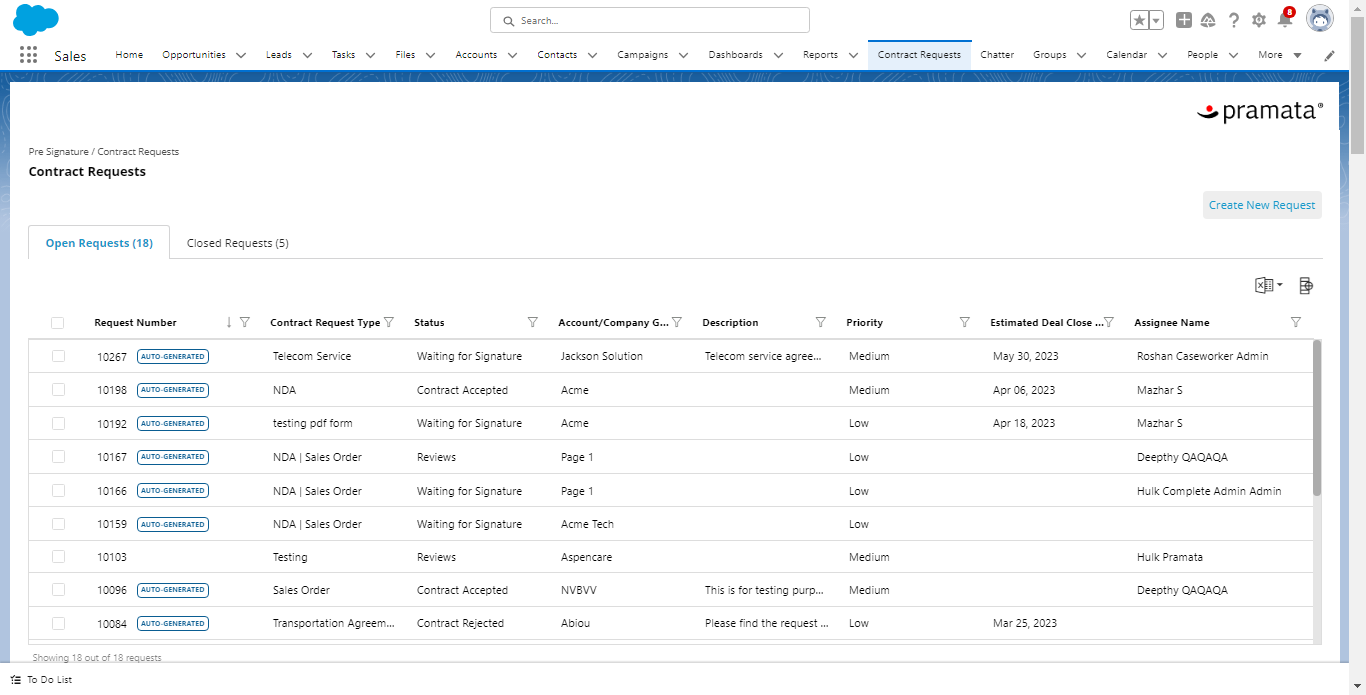Screen dimensions: 1366x695
Task: Open the Excel export dropdown arrow beside it
Action: pyautogui.click(x=1280, y=286)
